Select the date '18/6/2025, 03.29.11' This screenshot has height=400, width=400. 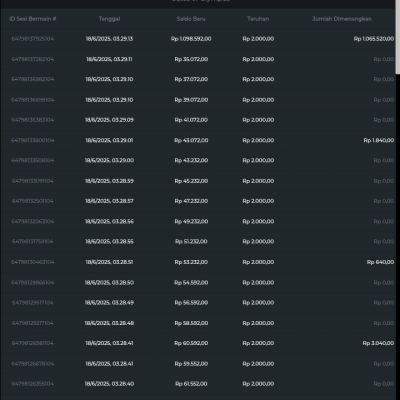(x=109, y=59)
